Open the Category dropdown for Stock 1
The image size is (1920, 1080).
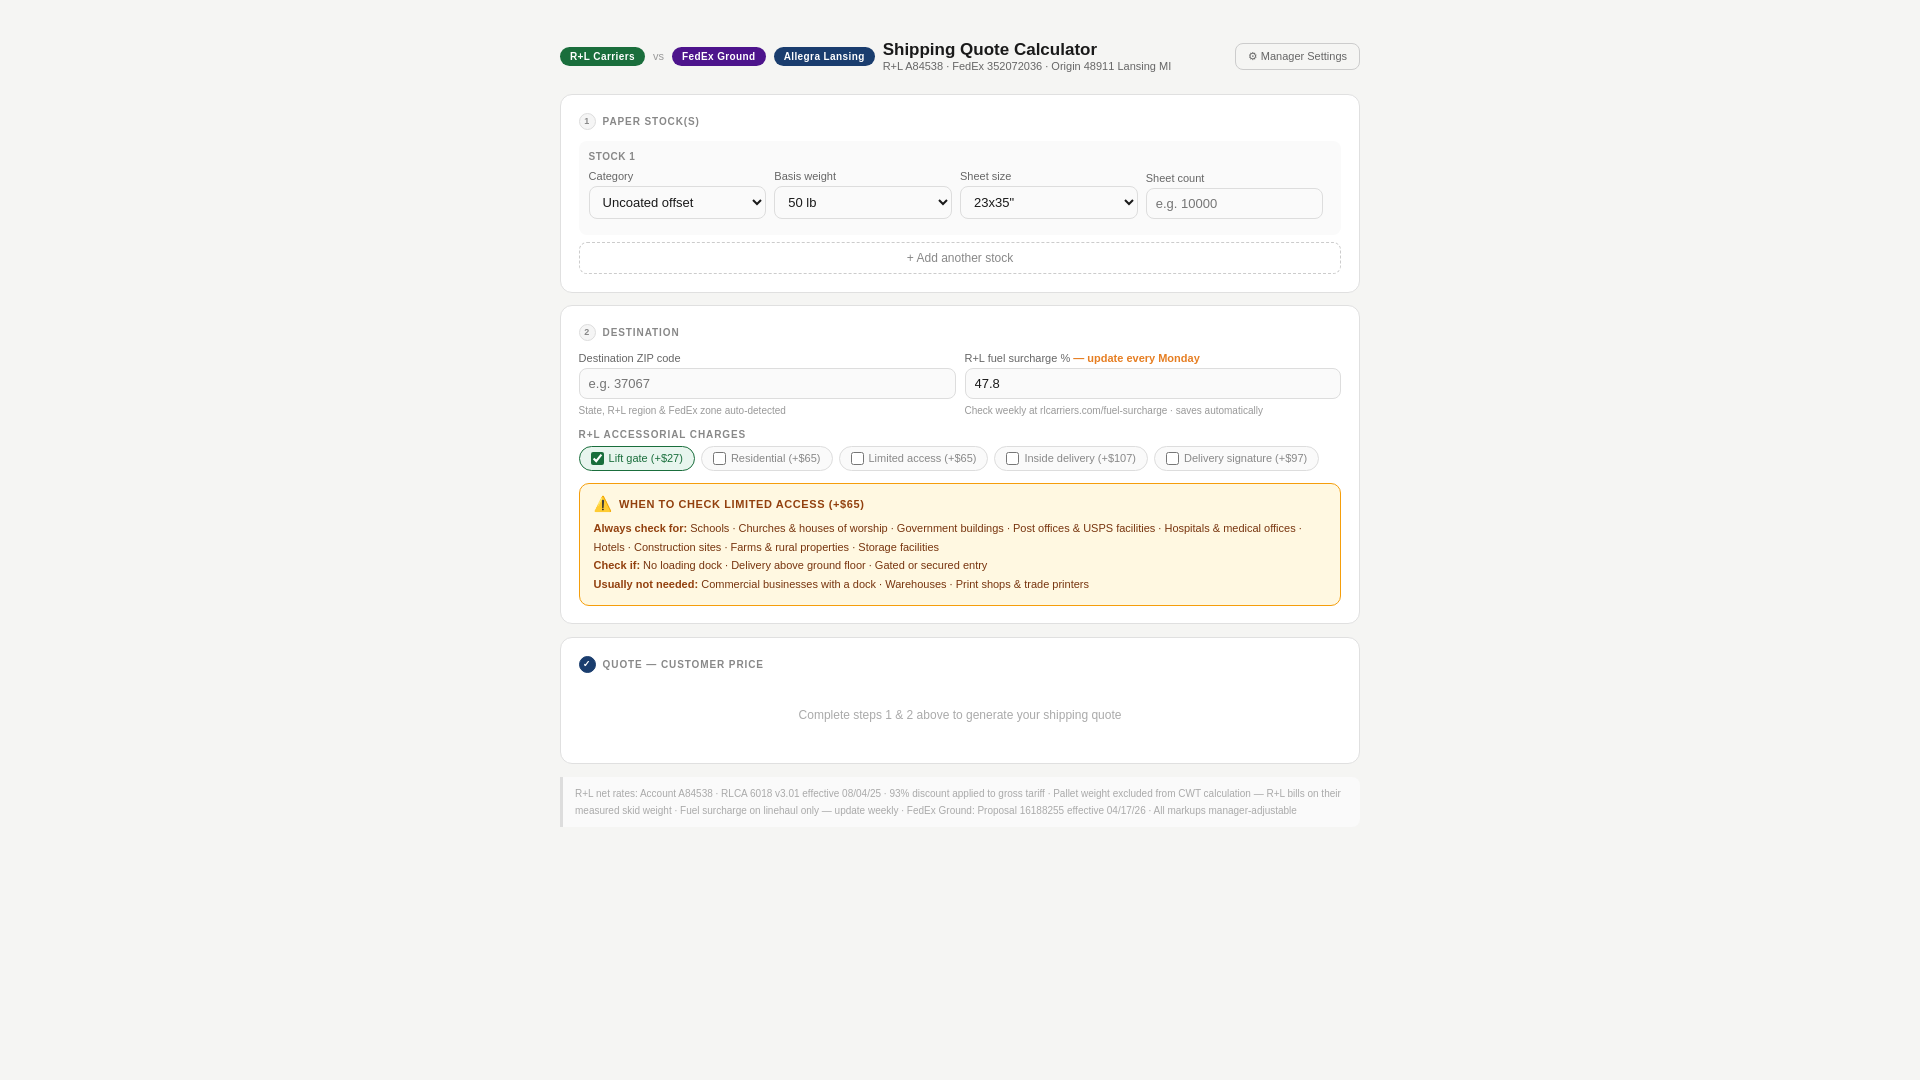tap(677, 203)
